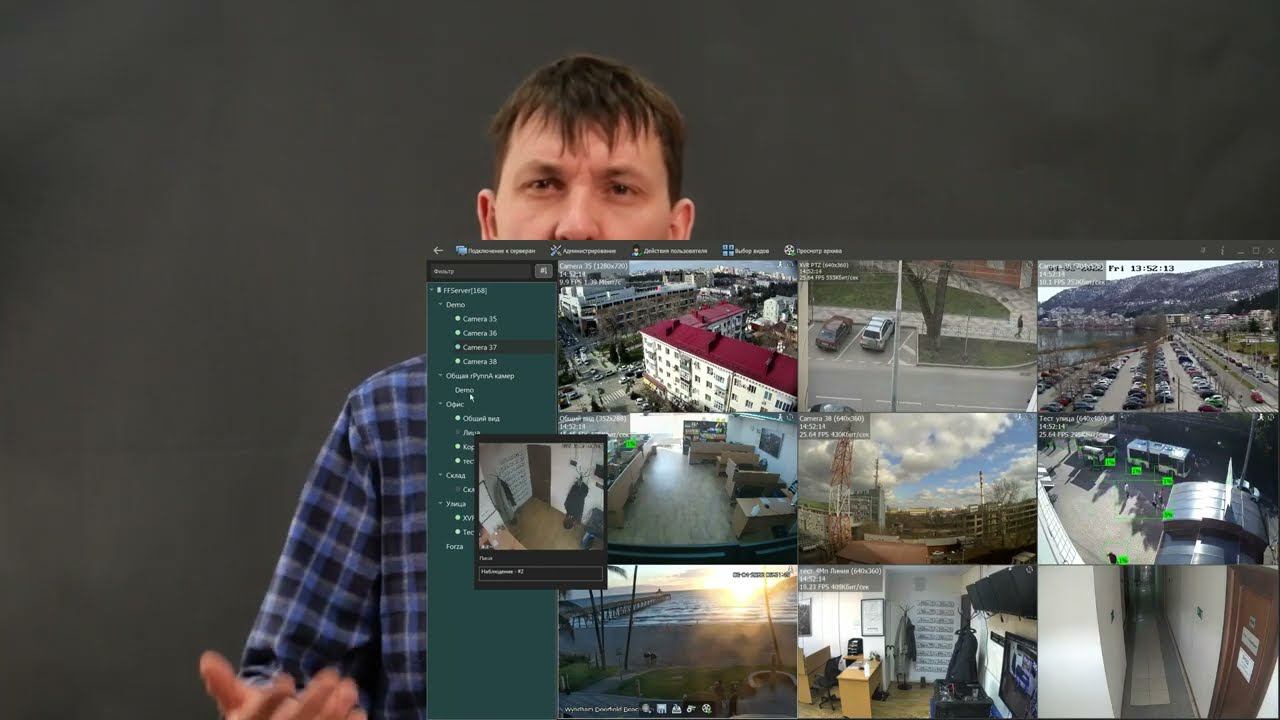Collapse the Офис group
The height and width of the screenshot is (720, 1280).
[440, 404]
